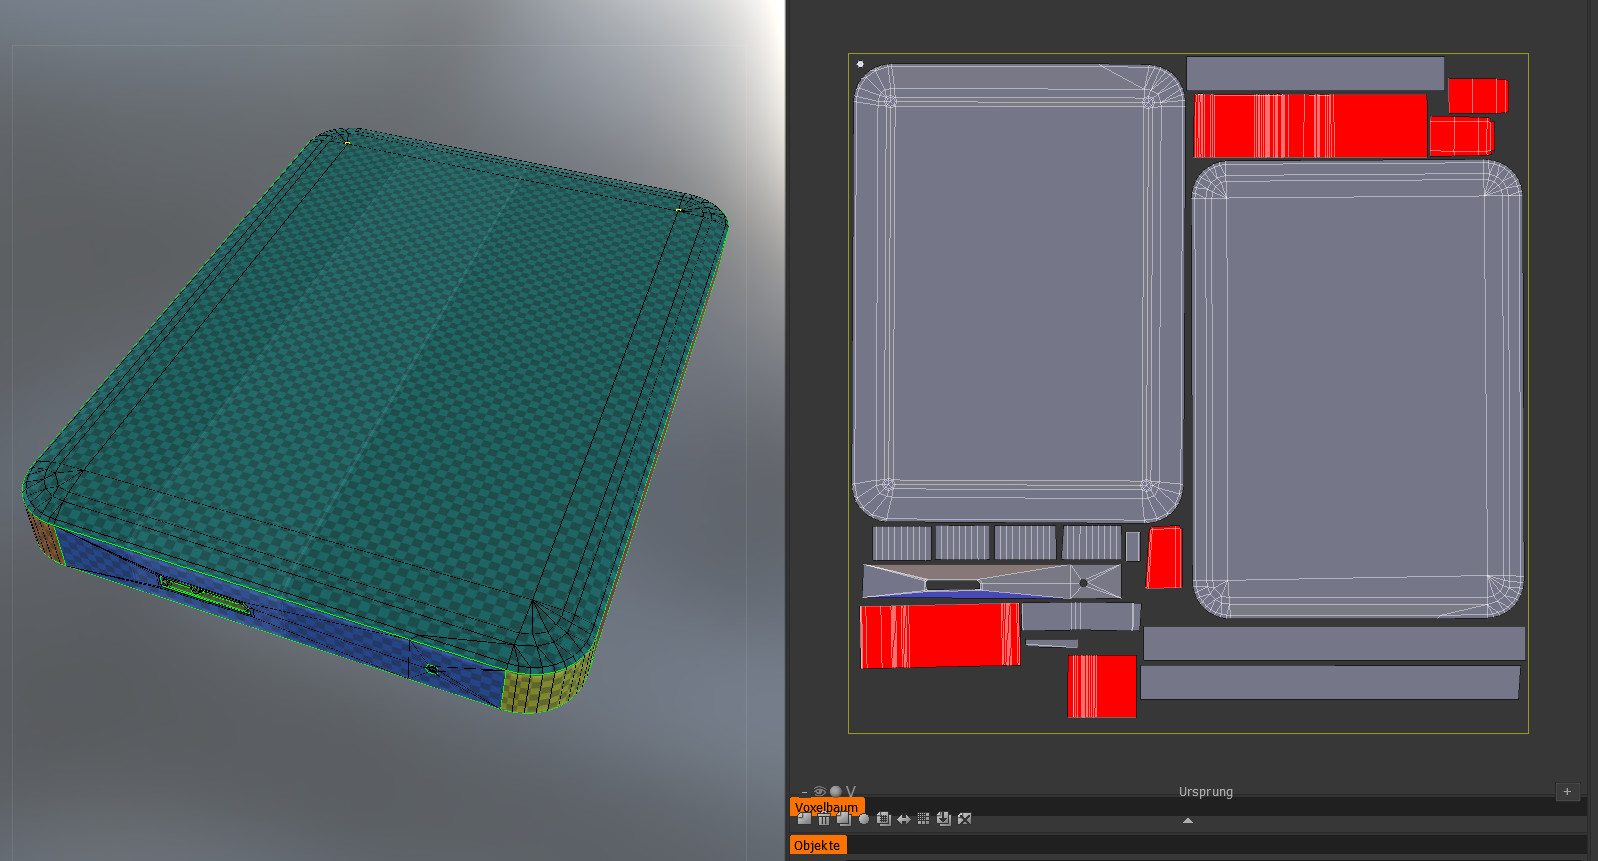Select the large left UV island in UV preview
Screen dimensions: 1598x861
(1018, 293)
